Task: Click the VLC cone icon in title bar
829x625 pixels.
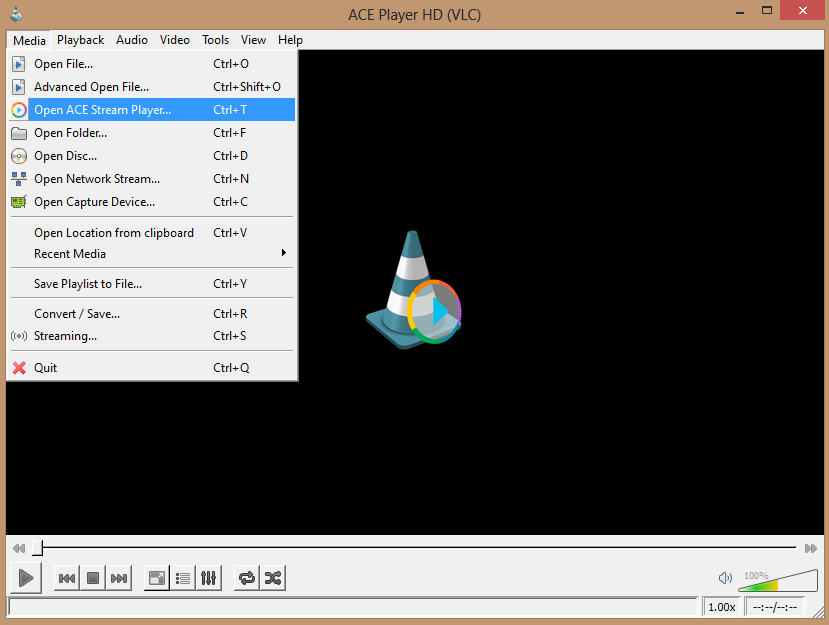Action: pos(16,14)
